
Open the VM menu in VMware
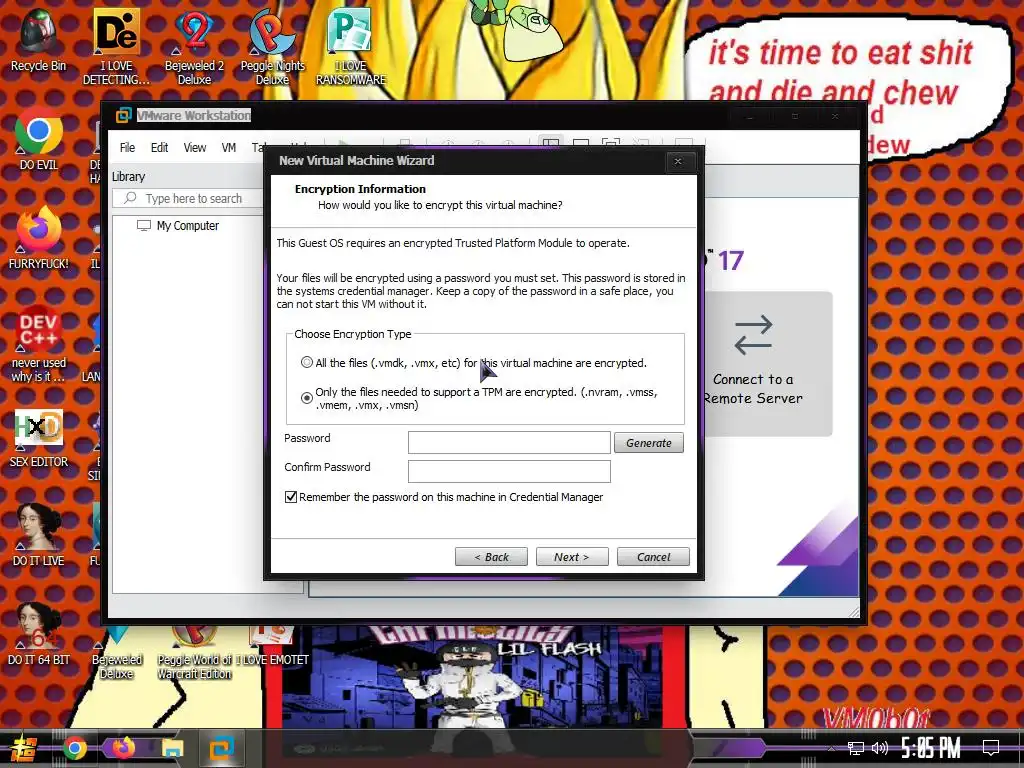point(229,148)
